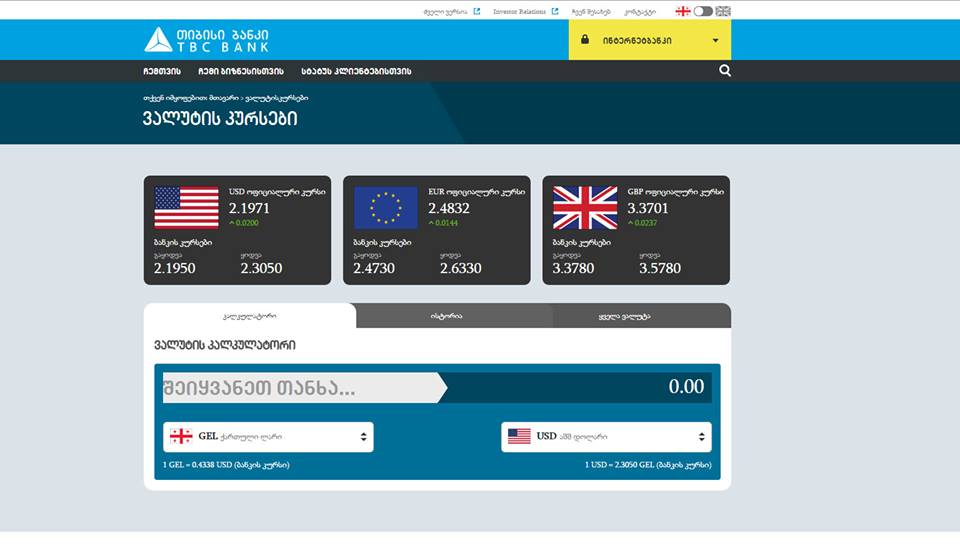Click the EUR sell rate 2.6330

point(460,268)
